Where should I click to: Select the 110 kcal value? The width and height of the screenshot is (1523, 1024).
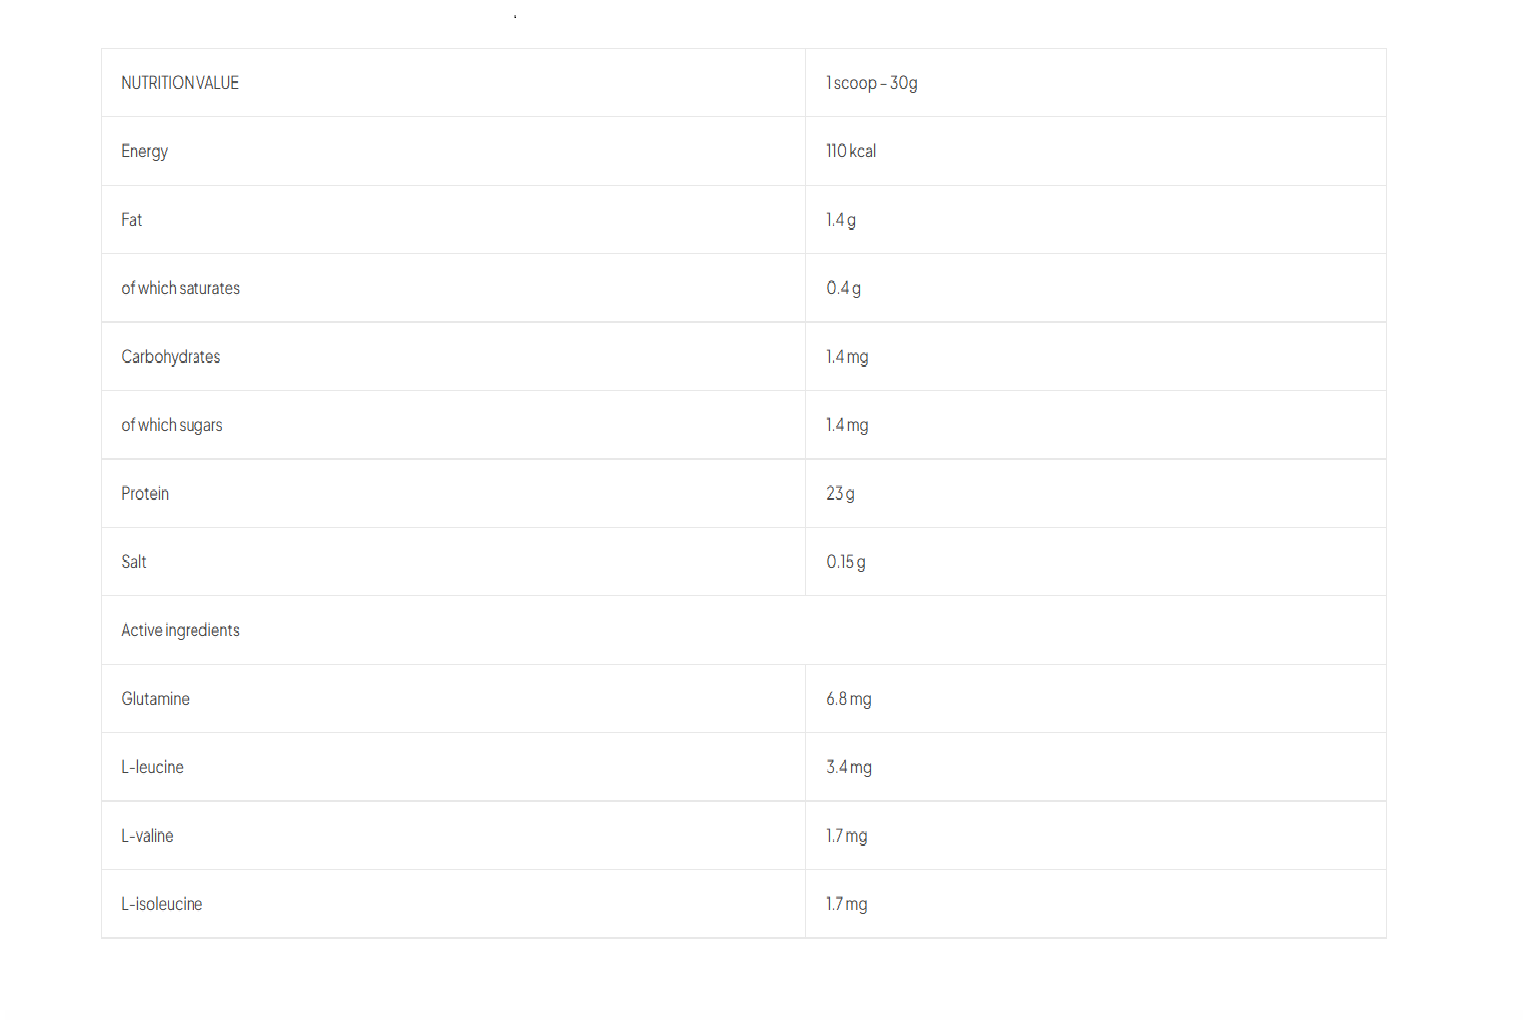pyautogui.click(x=851, y=151)
